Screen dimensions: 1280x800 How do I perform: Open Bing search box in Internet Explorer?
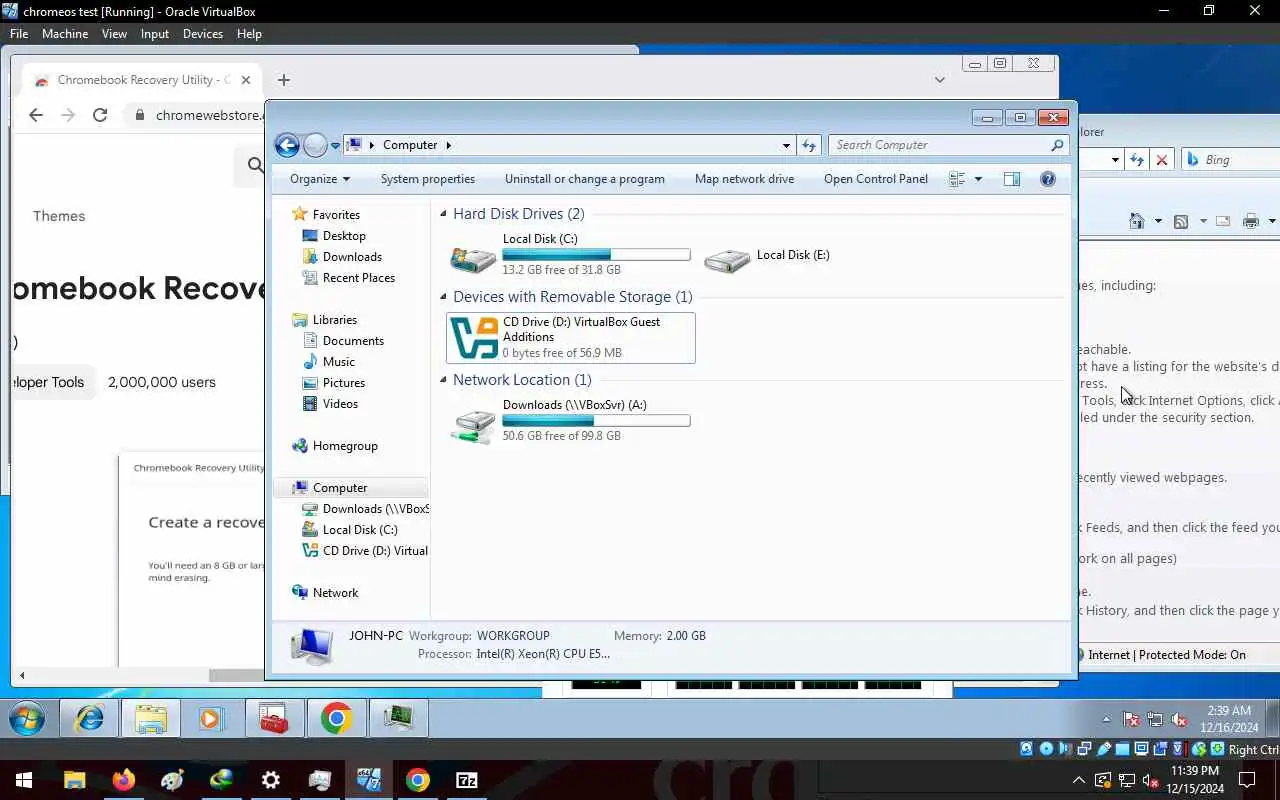coord(1231,160)
